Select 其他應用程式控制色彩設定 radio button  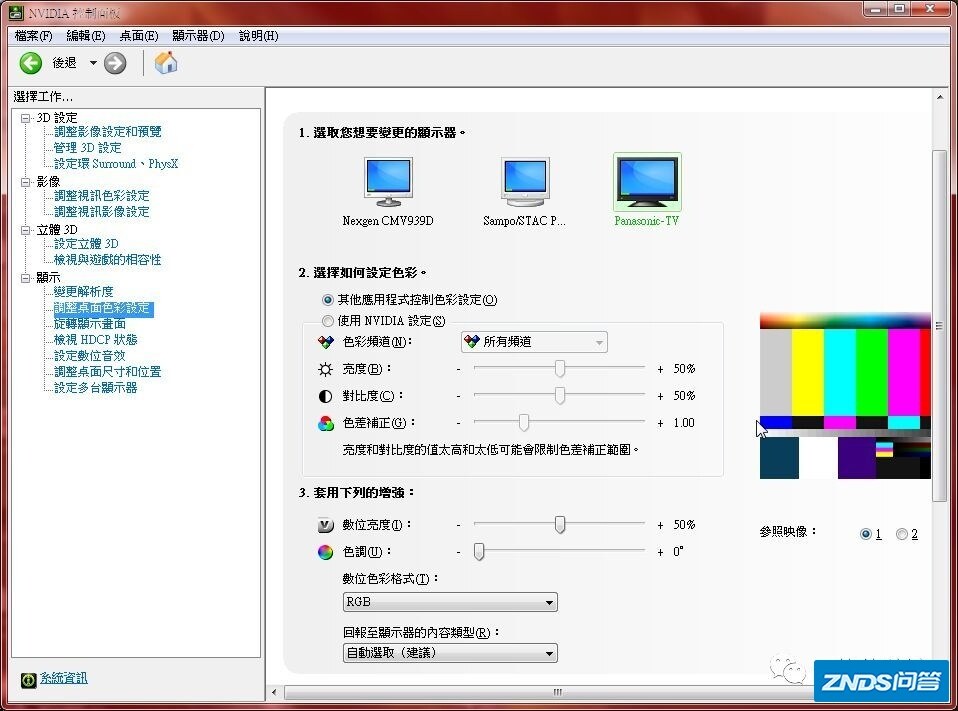point(327,300)
